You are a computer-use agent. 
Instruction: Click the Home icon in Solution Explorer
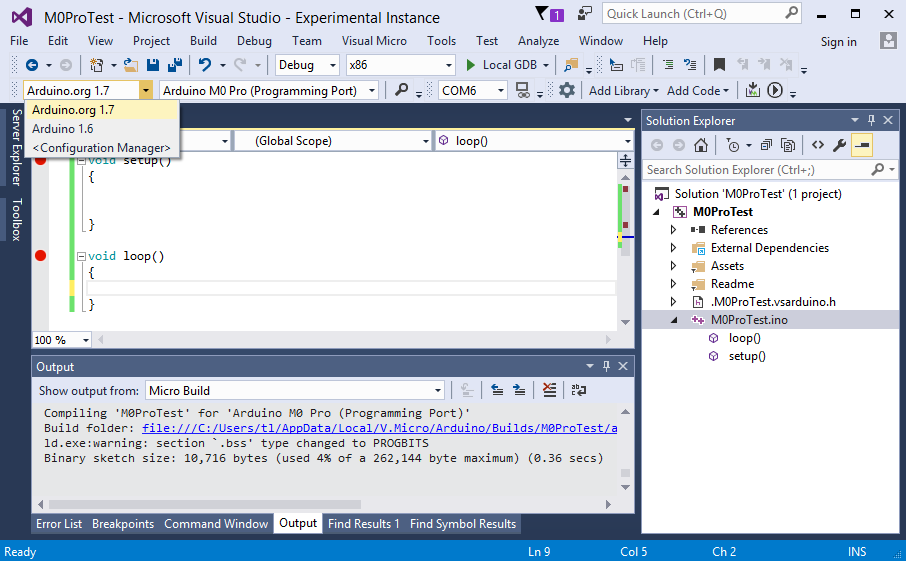click(x=701, y=145)
